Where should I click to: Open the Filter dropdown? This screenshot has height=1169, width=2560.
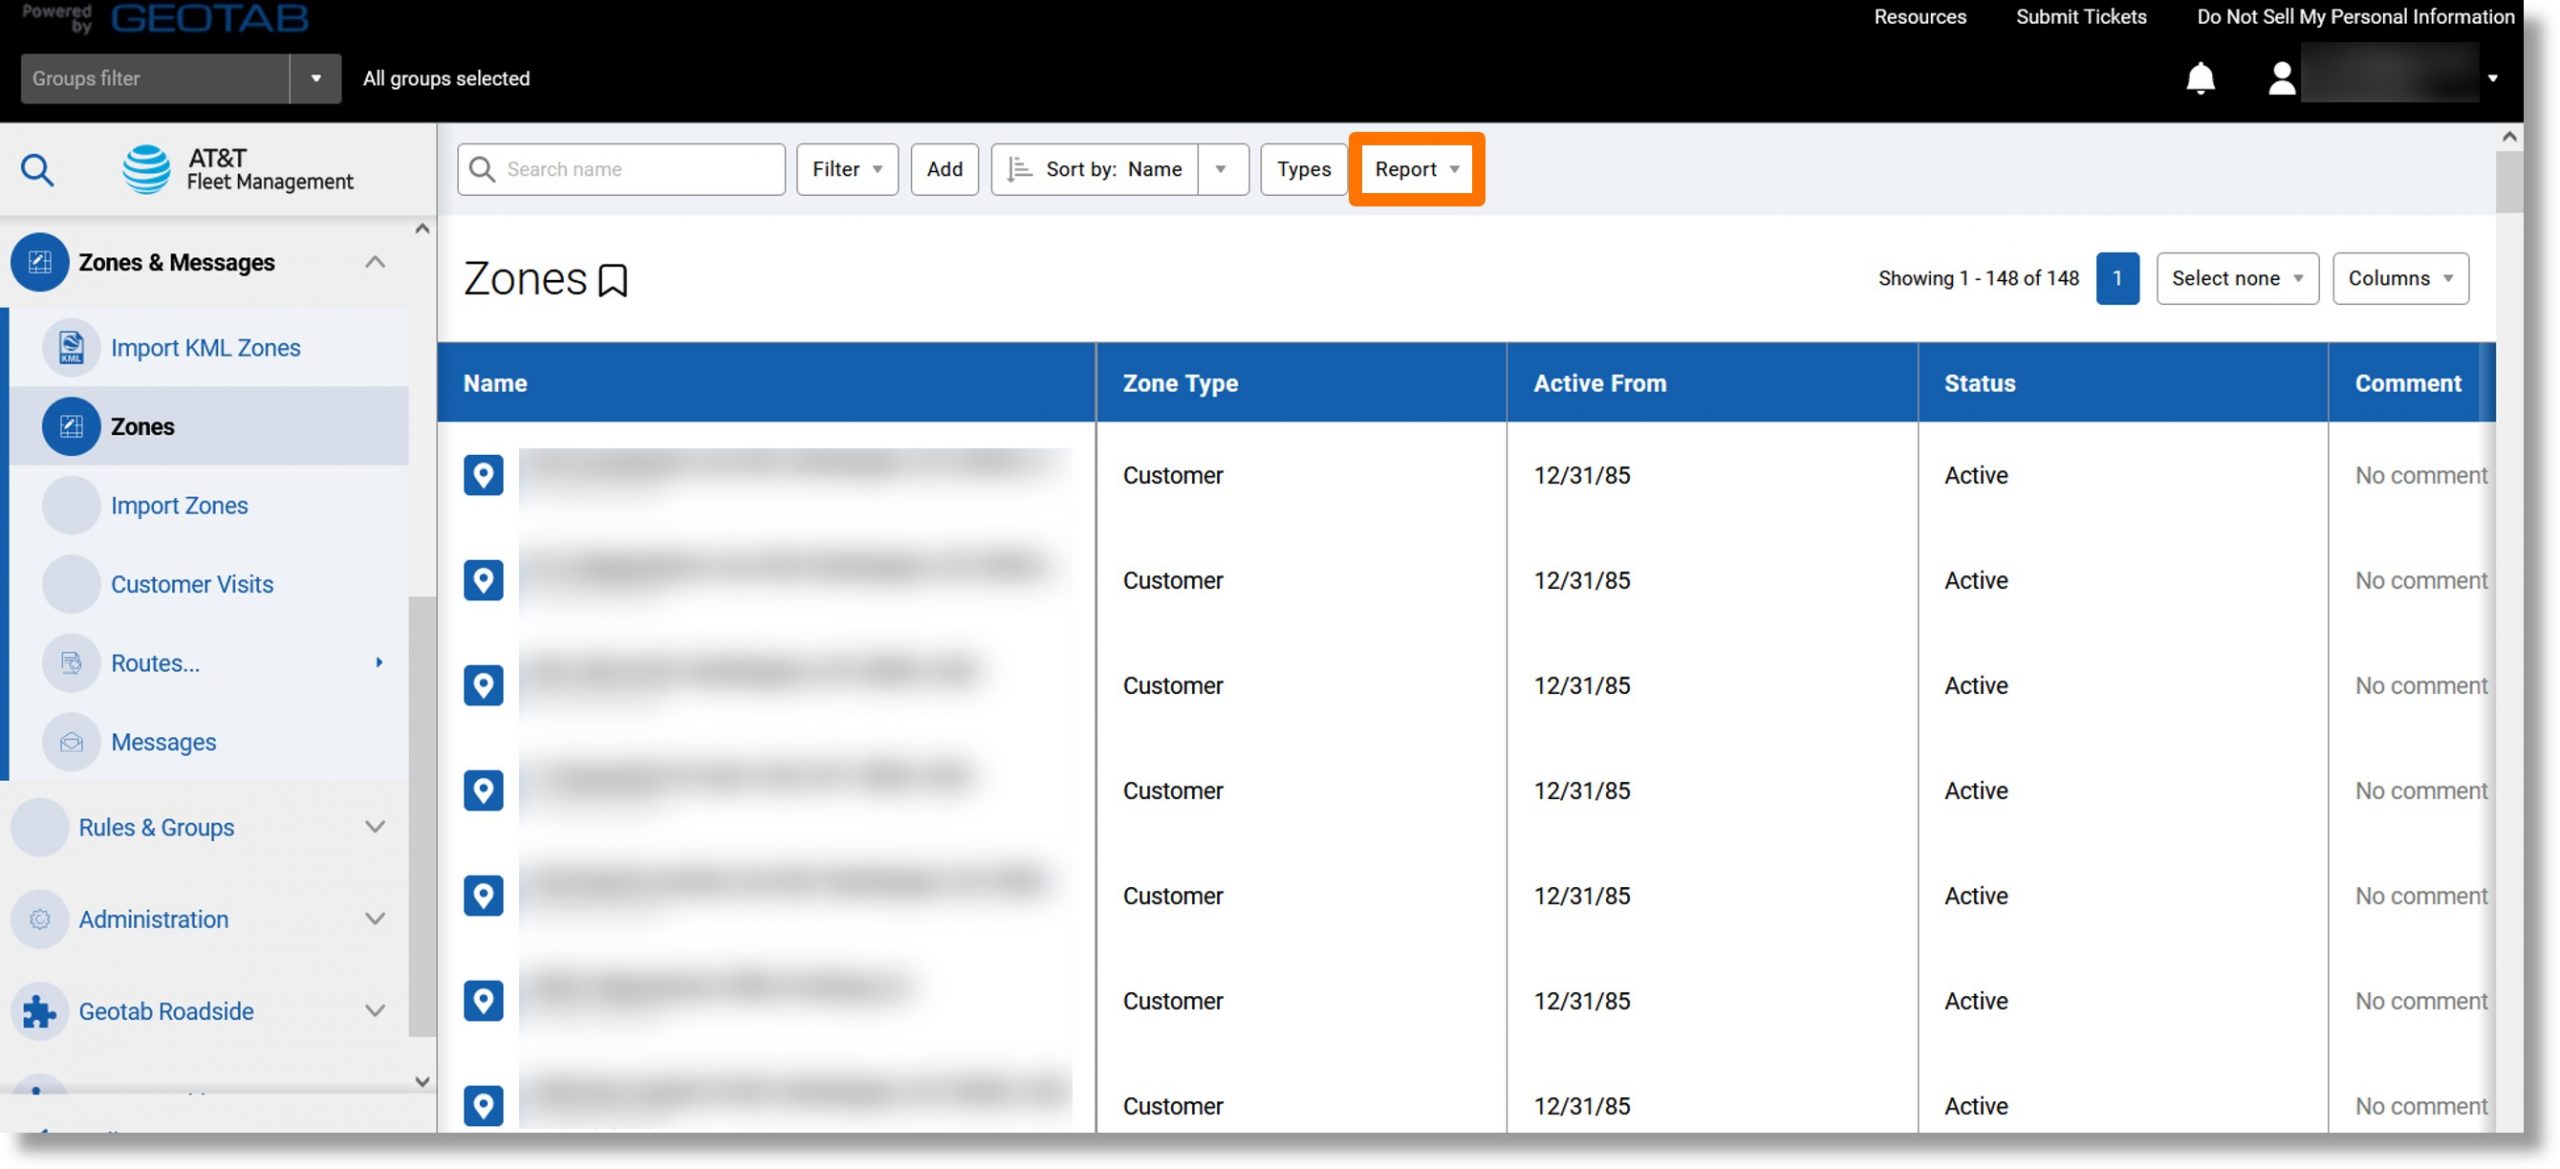coord(847,169)
